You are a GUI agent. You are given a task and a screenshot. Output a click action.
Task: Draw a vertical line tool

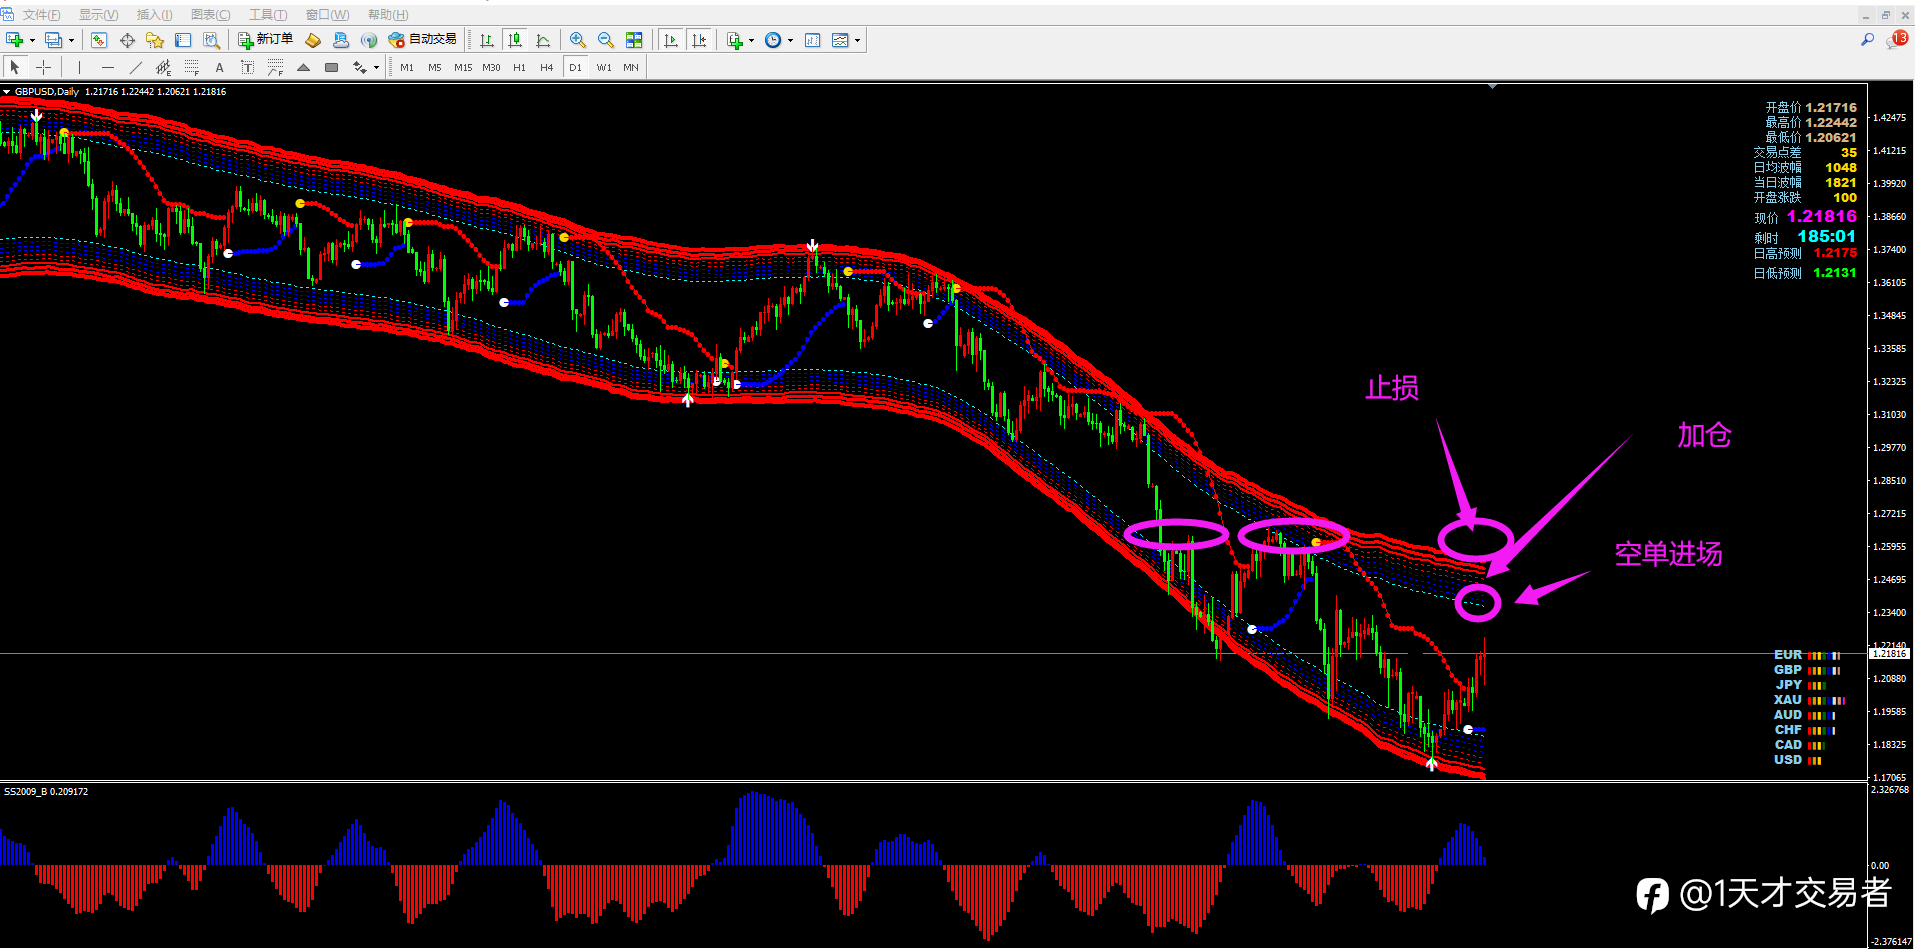click(x=79, y=67)
